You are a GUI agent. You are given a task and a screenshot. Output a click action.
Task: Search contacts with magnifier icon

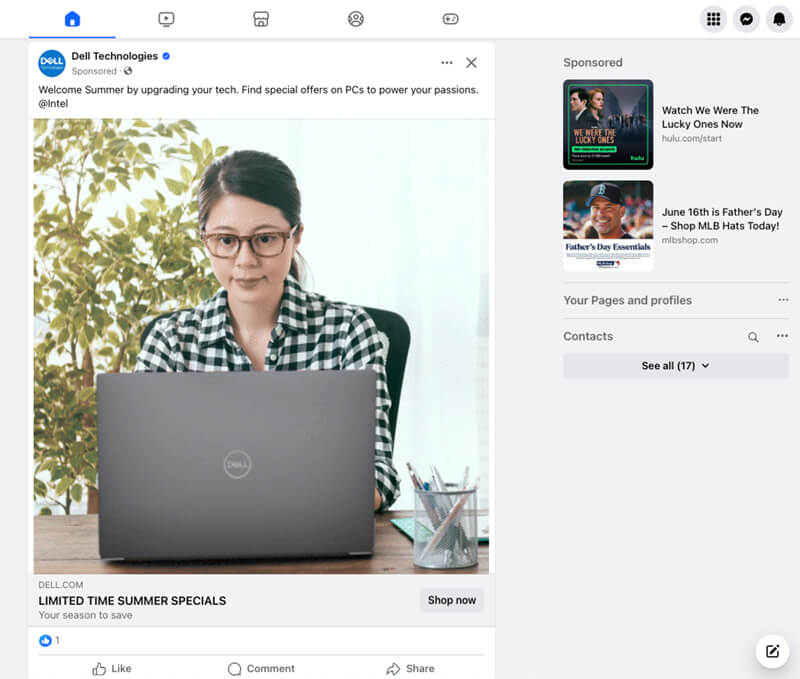753,337
